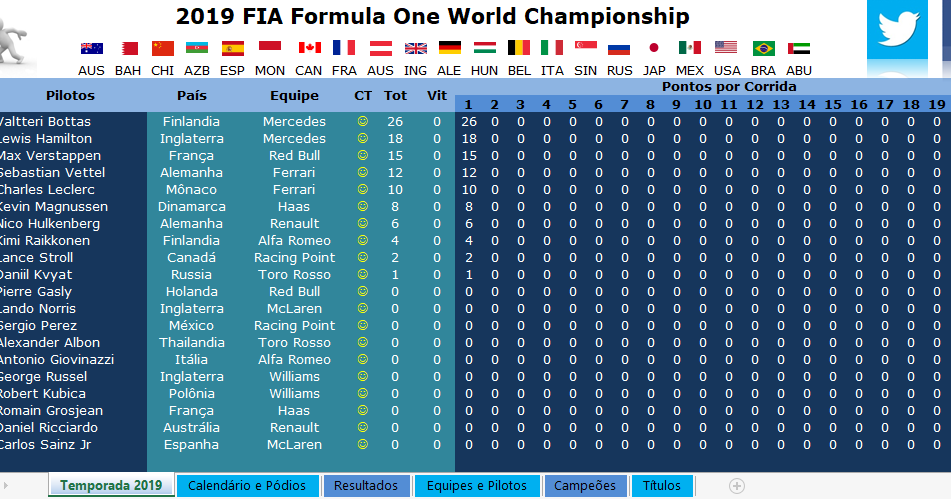This screenshot has height=499, width=951.
Task: Switch to Calendário e Pódios sheet tab
Action: point(247,486)
